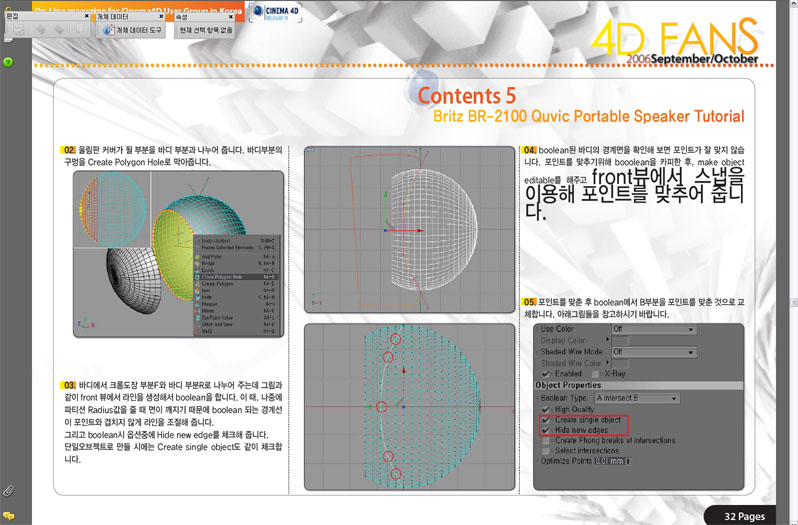The image size is (798, 525).
Task: Click the vertical scrollbar on right edge
Action: 793,262
